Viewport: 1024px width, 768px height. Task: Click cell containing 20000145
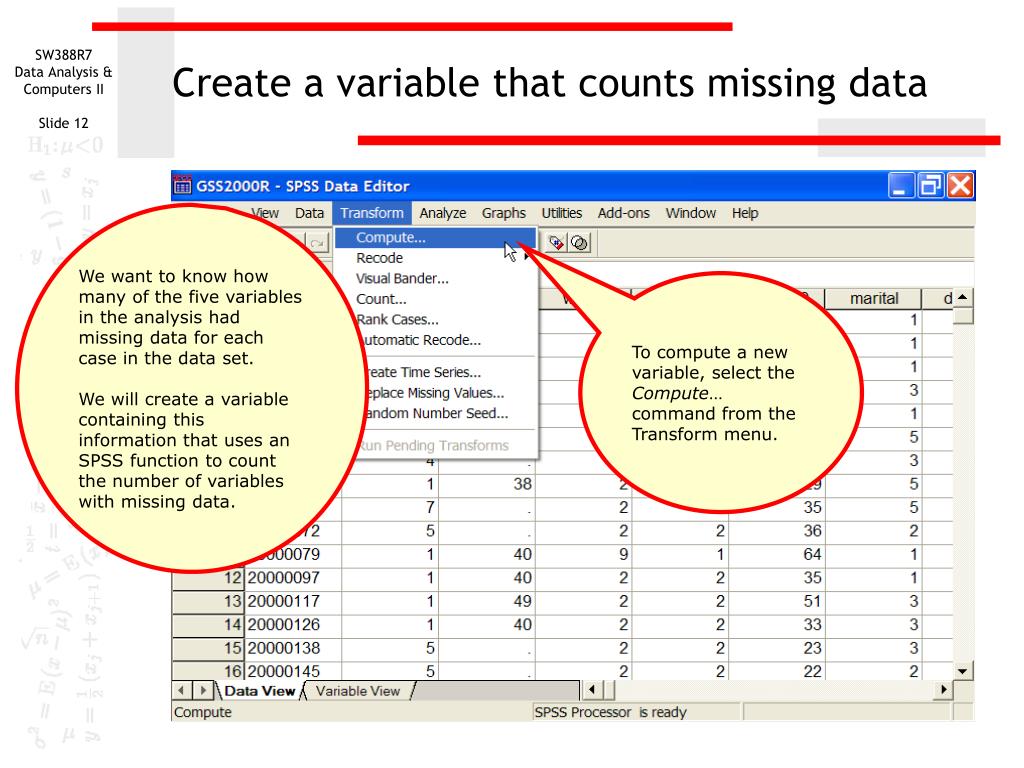click(293, 671)
